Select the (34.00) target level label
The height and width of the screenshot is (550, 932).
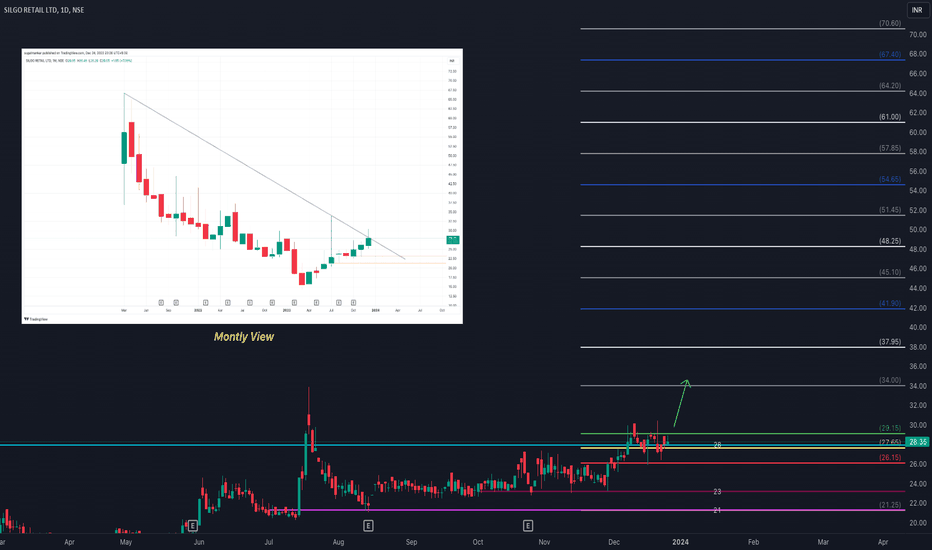[x=890, y=380]
